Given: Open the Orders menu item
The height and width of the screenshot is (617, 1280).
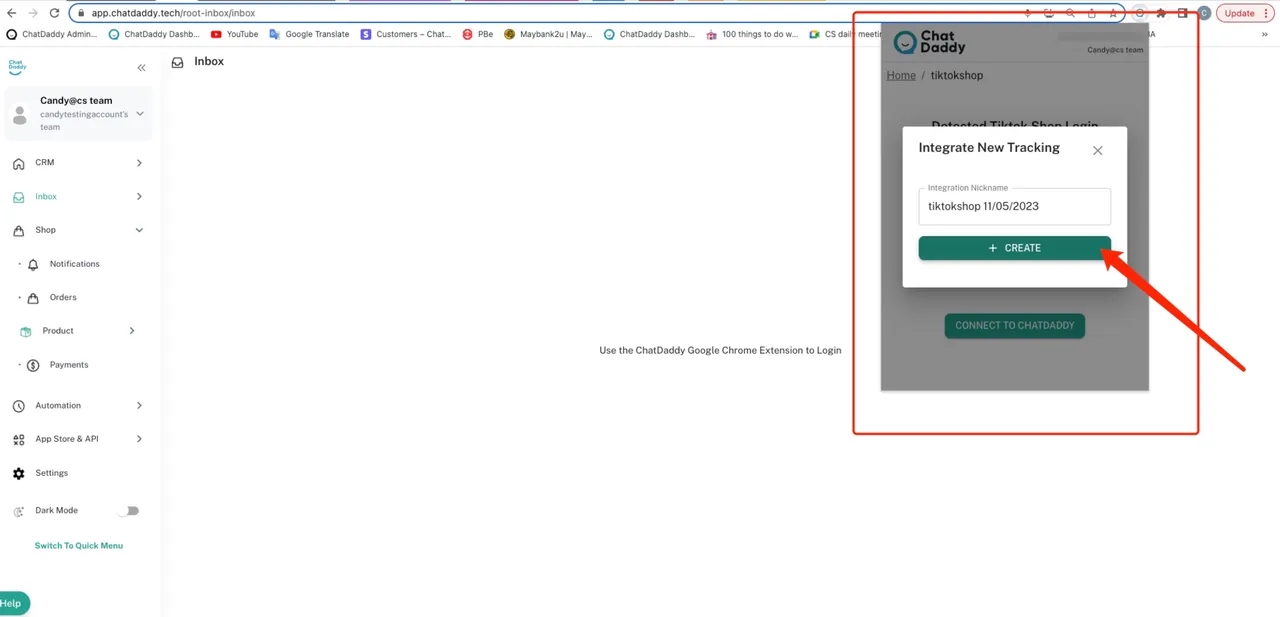Looking at the screenshot, I should pyautogui.click(x=63, y=298).
